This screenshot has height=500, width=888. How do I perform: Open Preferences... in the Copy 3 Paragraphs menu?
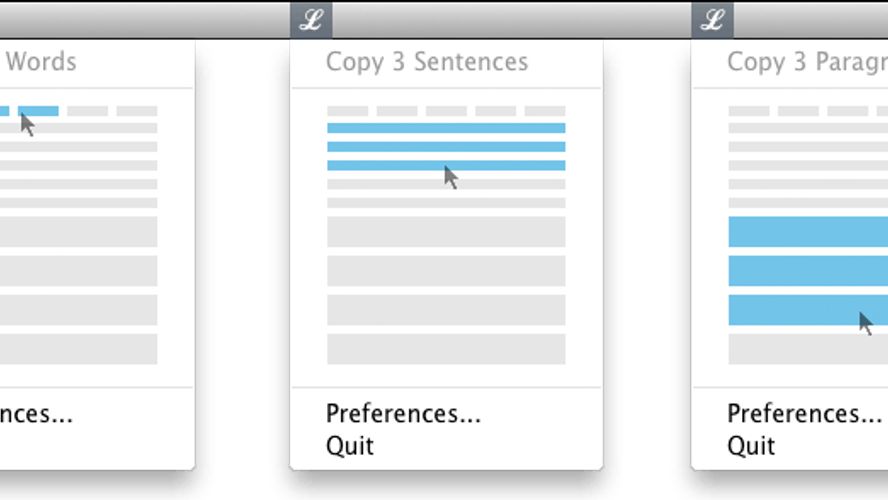point(804,414)
